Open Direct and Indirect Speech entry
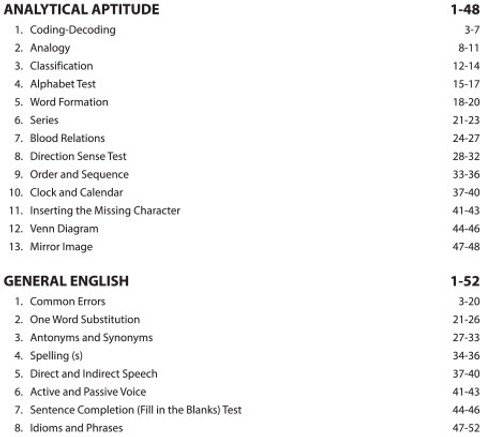This screenshot has width=480, height=437. 94,374
